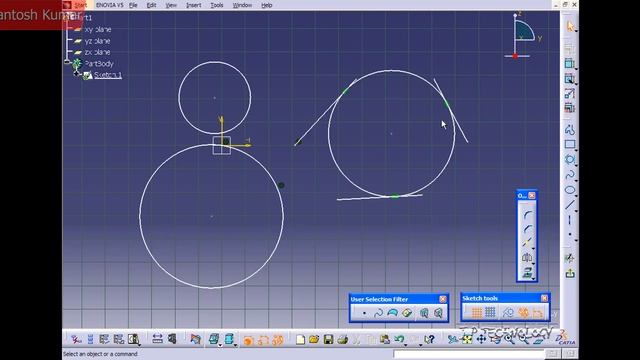Click the What's This help icon
640x360 pixels.
coord(429,339)
